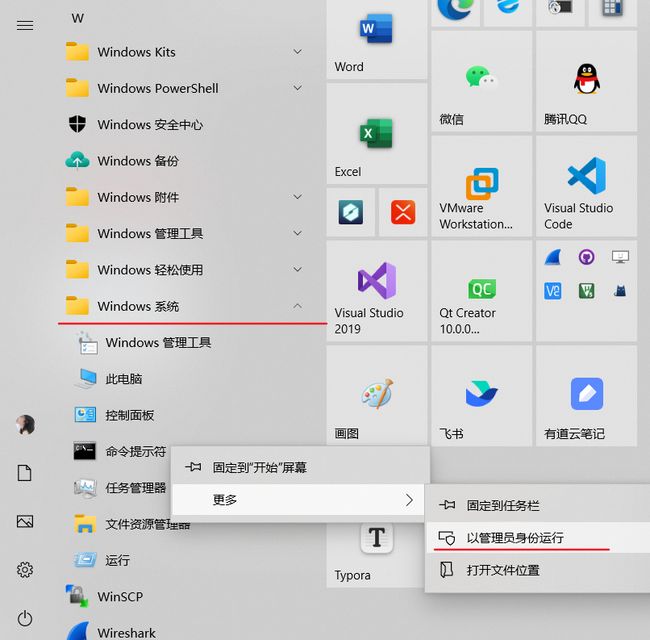Choose 以管理员身份运行 in submenu

point(538,538)
